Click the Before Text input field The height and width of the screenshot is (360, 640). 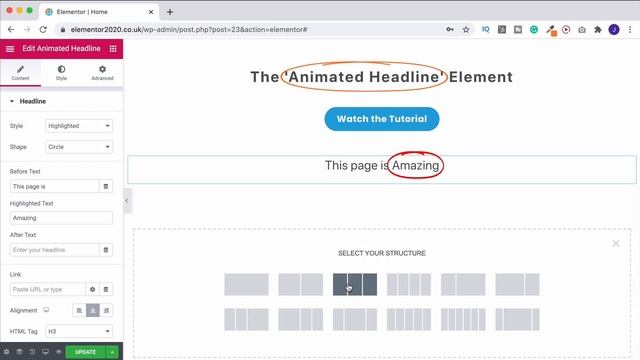pyautogui.click(x=54, y=187)
